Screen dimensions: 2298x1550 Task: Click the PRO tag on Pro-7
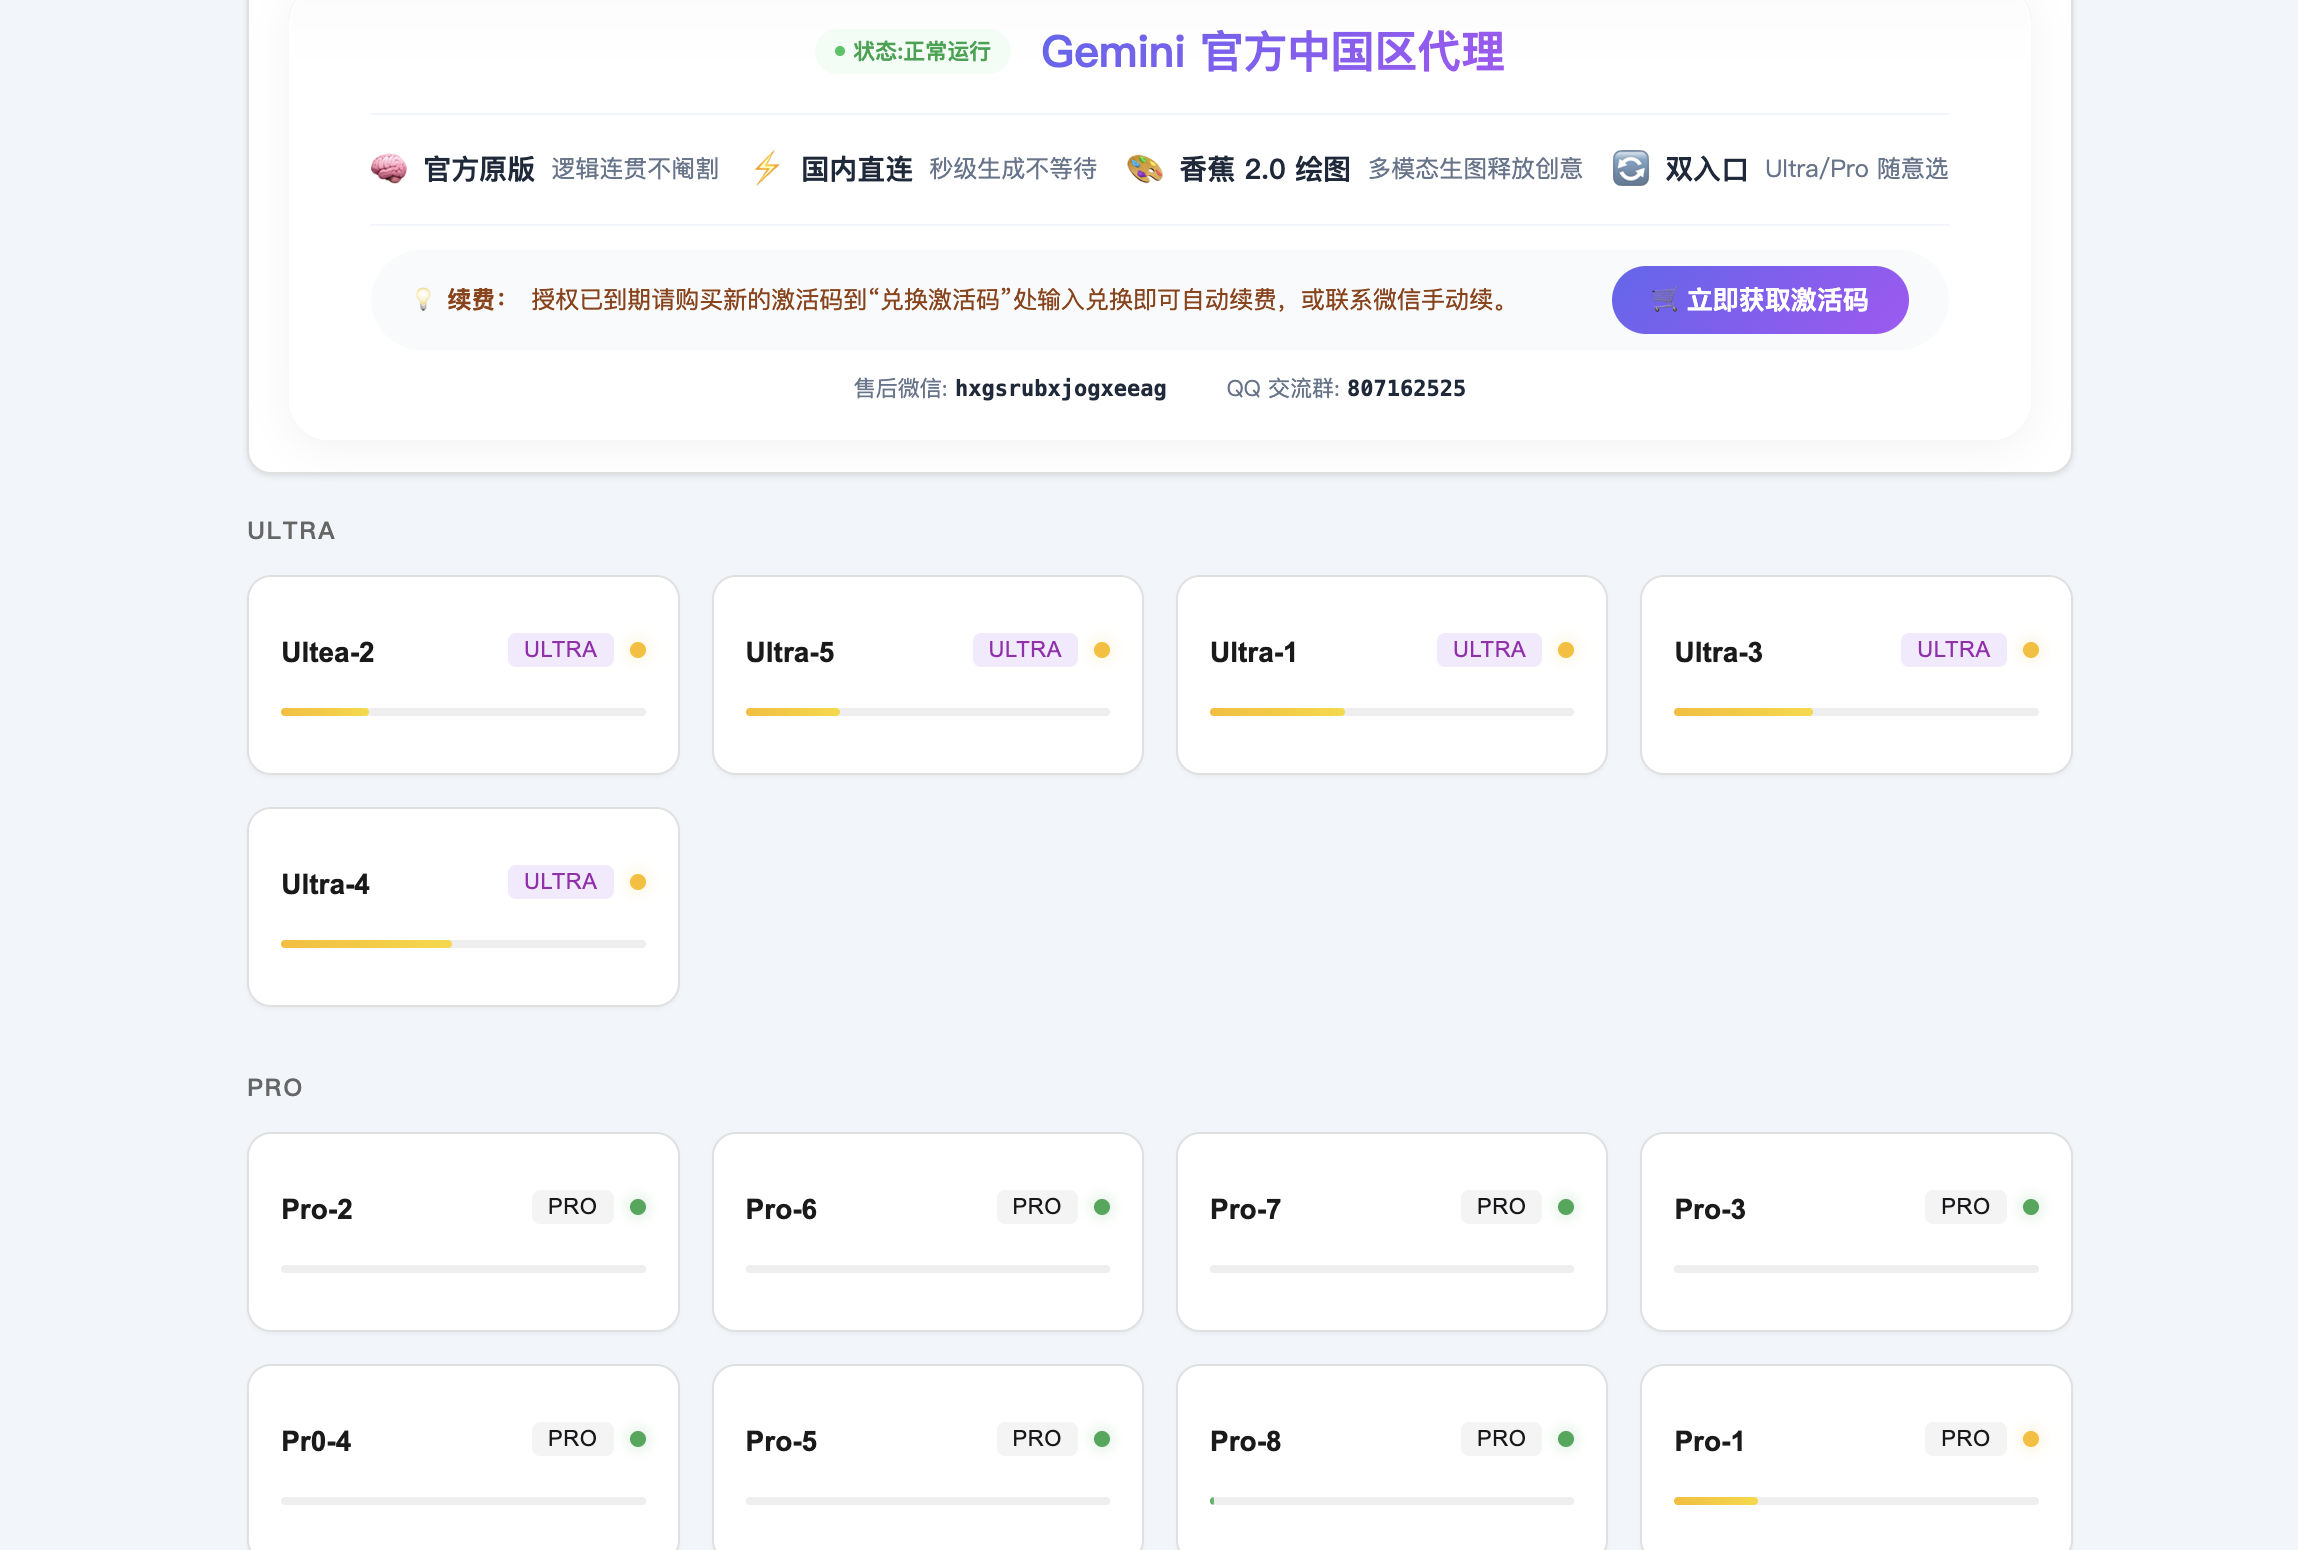1500,1207
